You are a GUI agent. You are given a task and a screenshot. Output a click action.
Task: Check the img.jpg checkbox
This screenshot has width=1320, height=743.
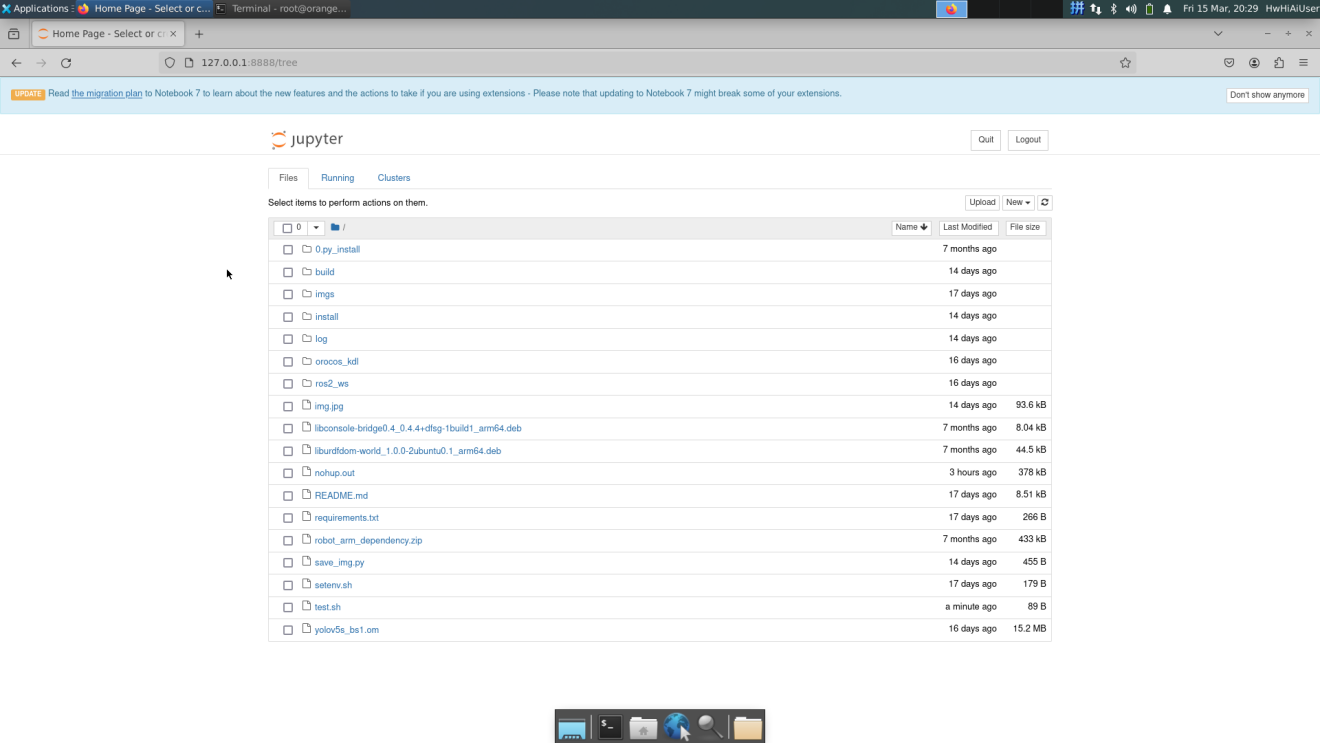[288, 407]
